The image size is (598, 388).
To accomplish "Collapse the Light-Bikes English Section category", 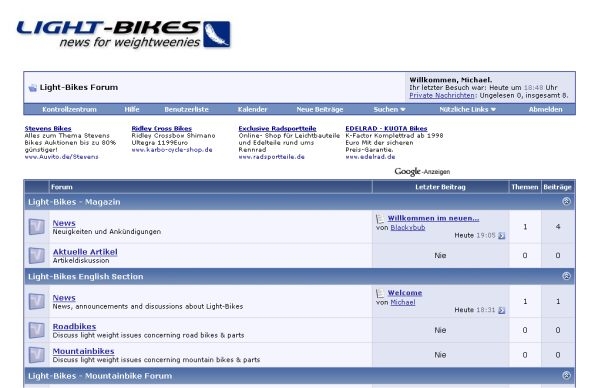I will point(566,276).
